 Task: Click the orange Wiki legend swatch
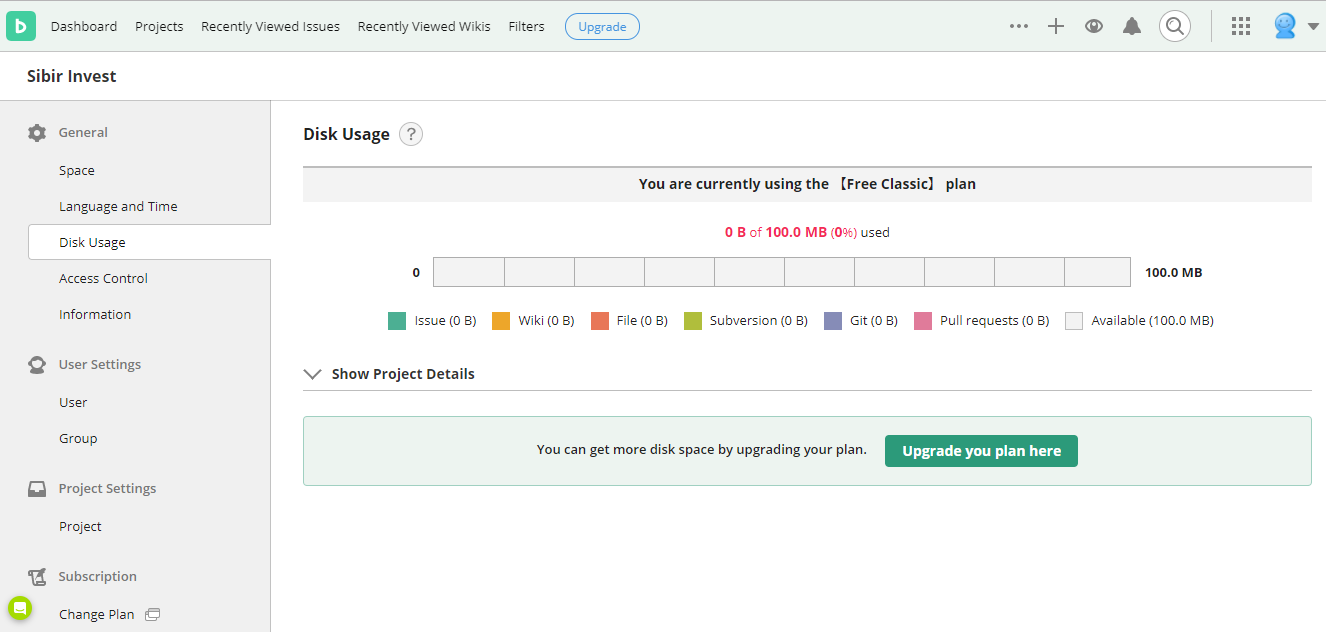(x=501, y=321)
